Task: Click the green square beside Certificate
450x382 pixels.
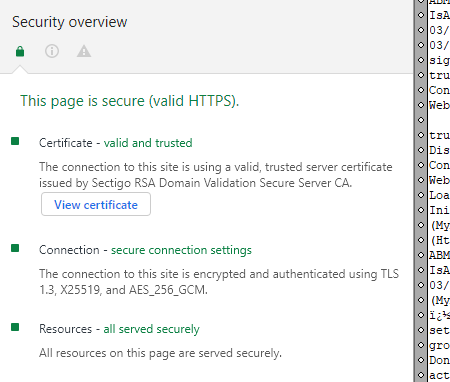Action: (15, 141)
